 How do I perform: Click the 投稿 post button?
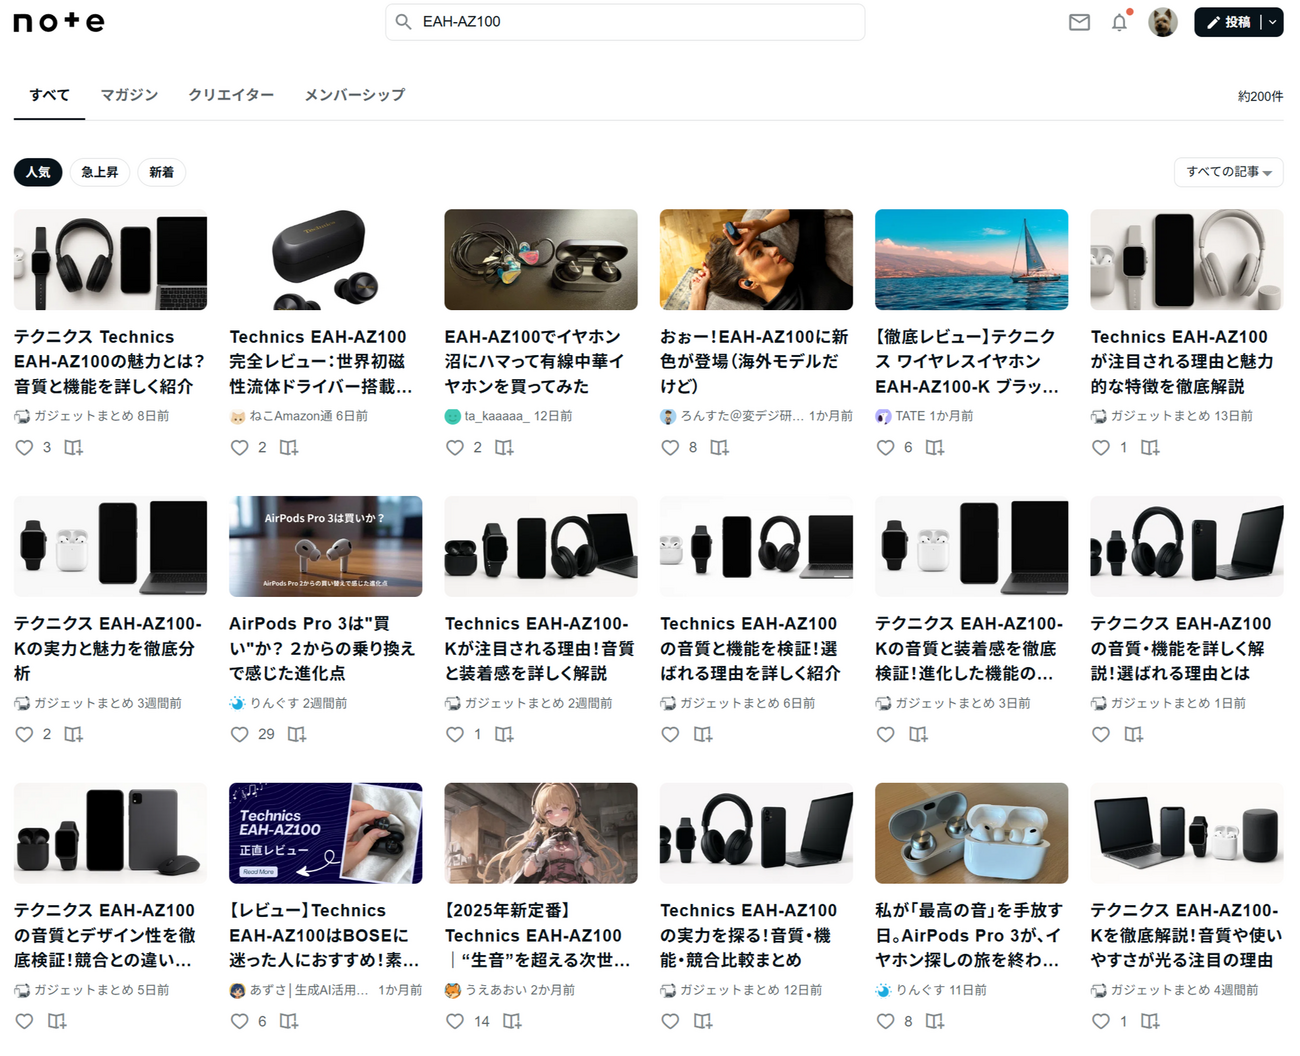[1228, 22]
